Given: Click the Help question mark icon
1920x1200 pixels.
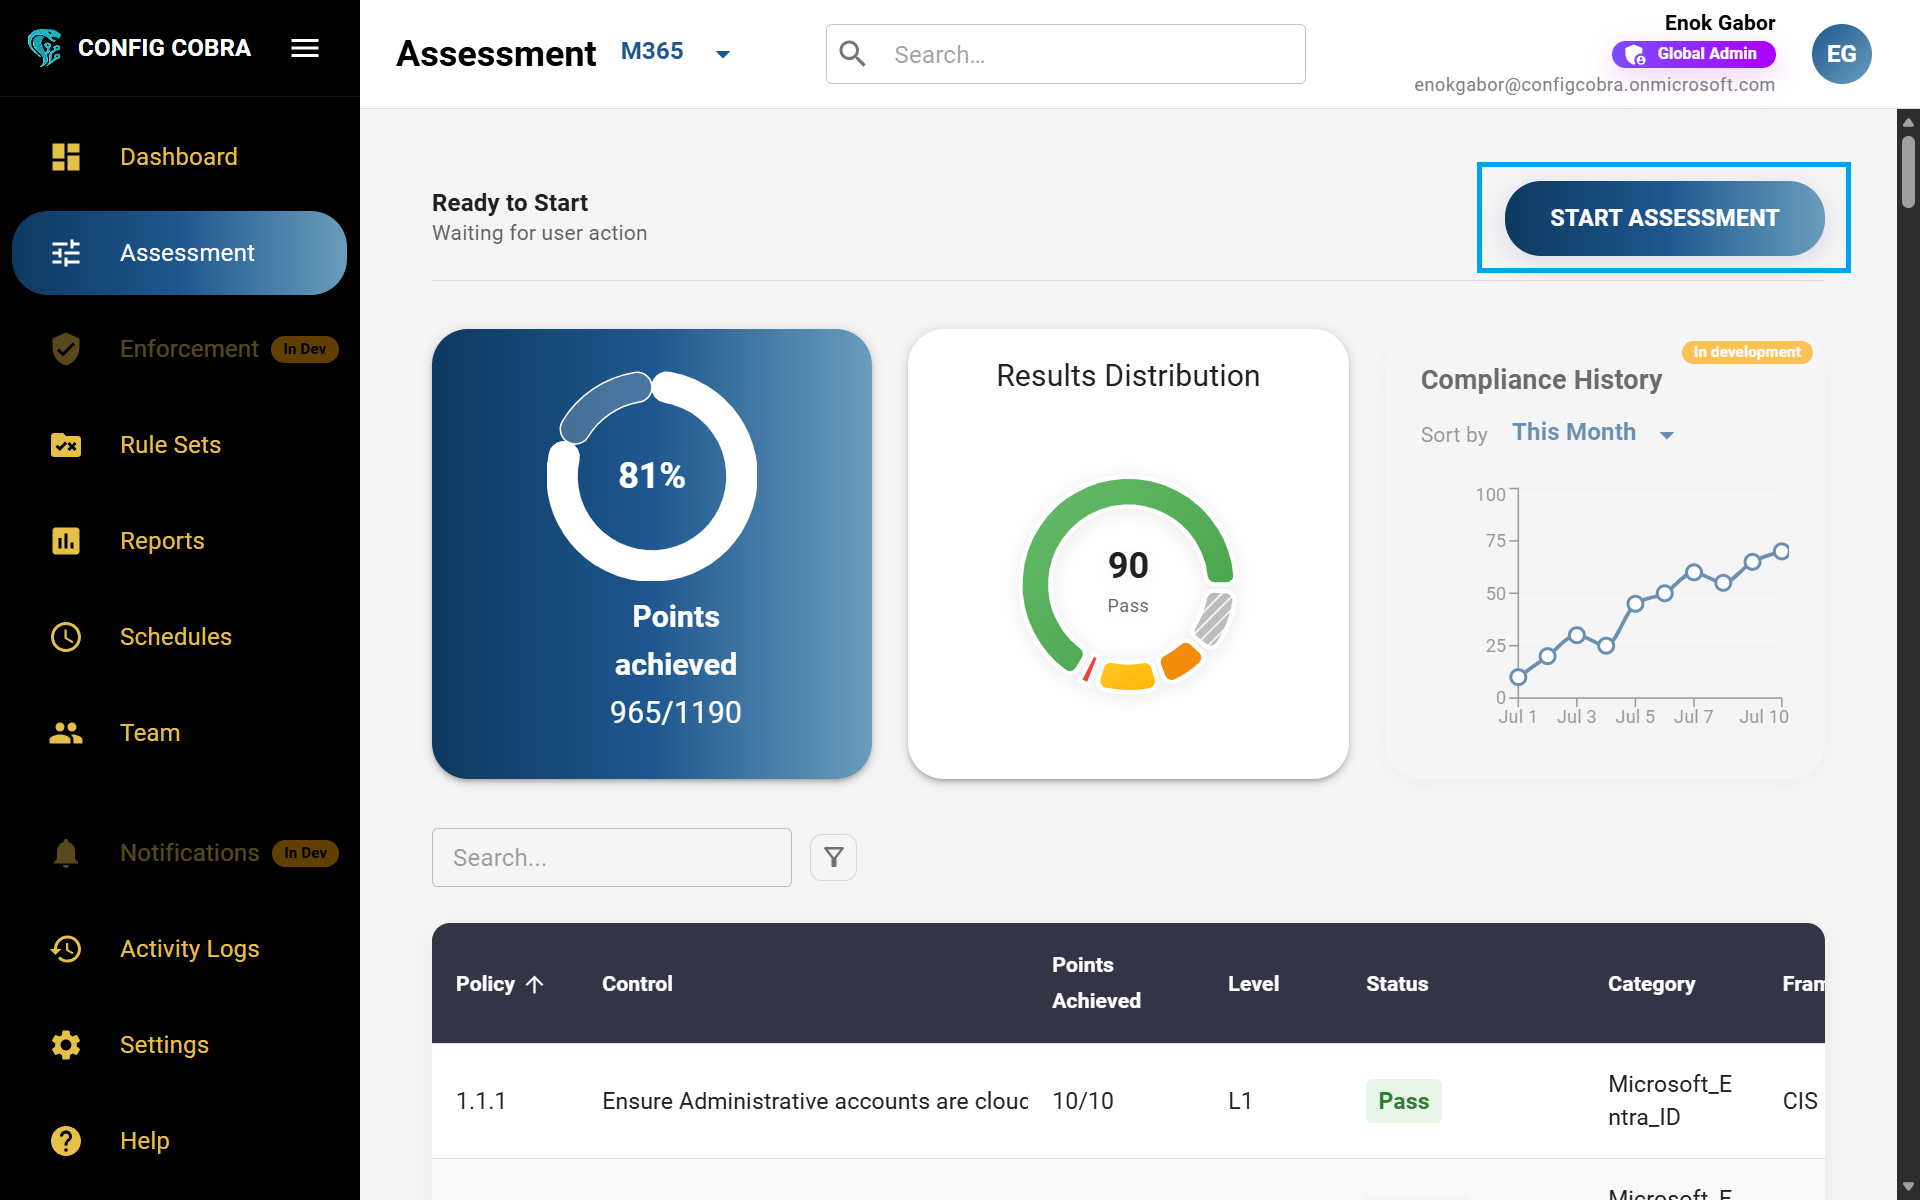Looking at the screenshot, I should coord(65,1141).
